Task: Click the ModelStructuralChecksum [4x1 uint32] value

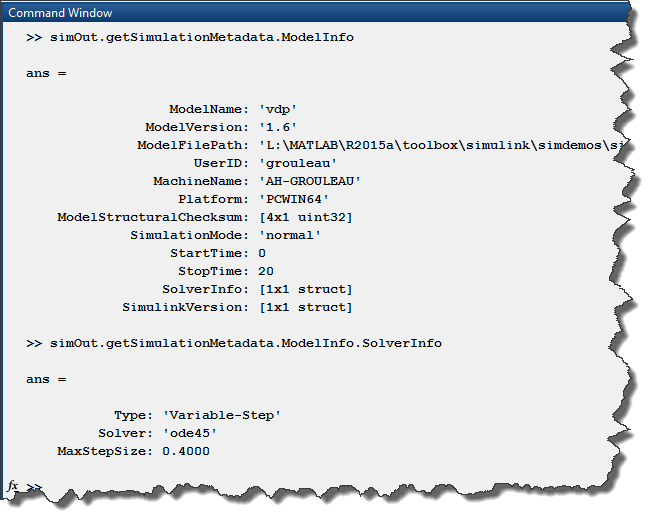Action: tap(305, 217)
